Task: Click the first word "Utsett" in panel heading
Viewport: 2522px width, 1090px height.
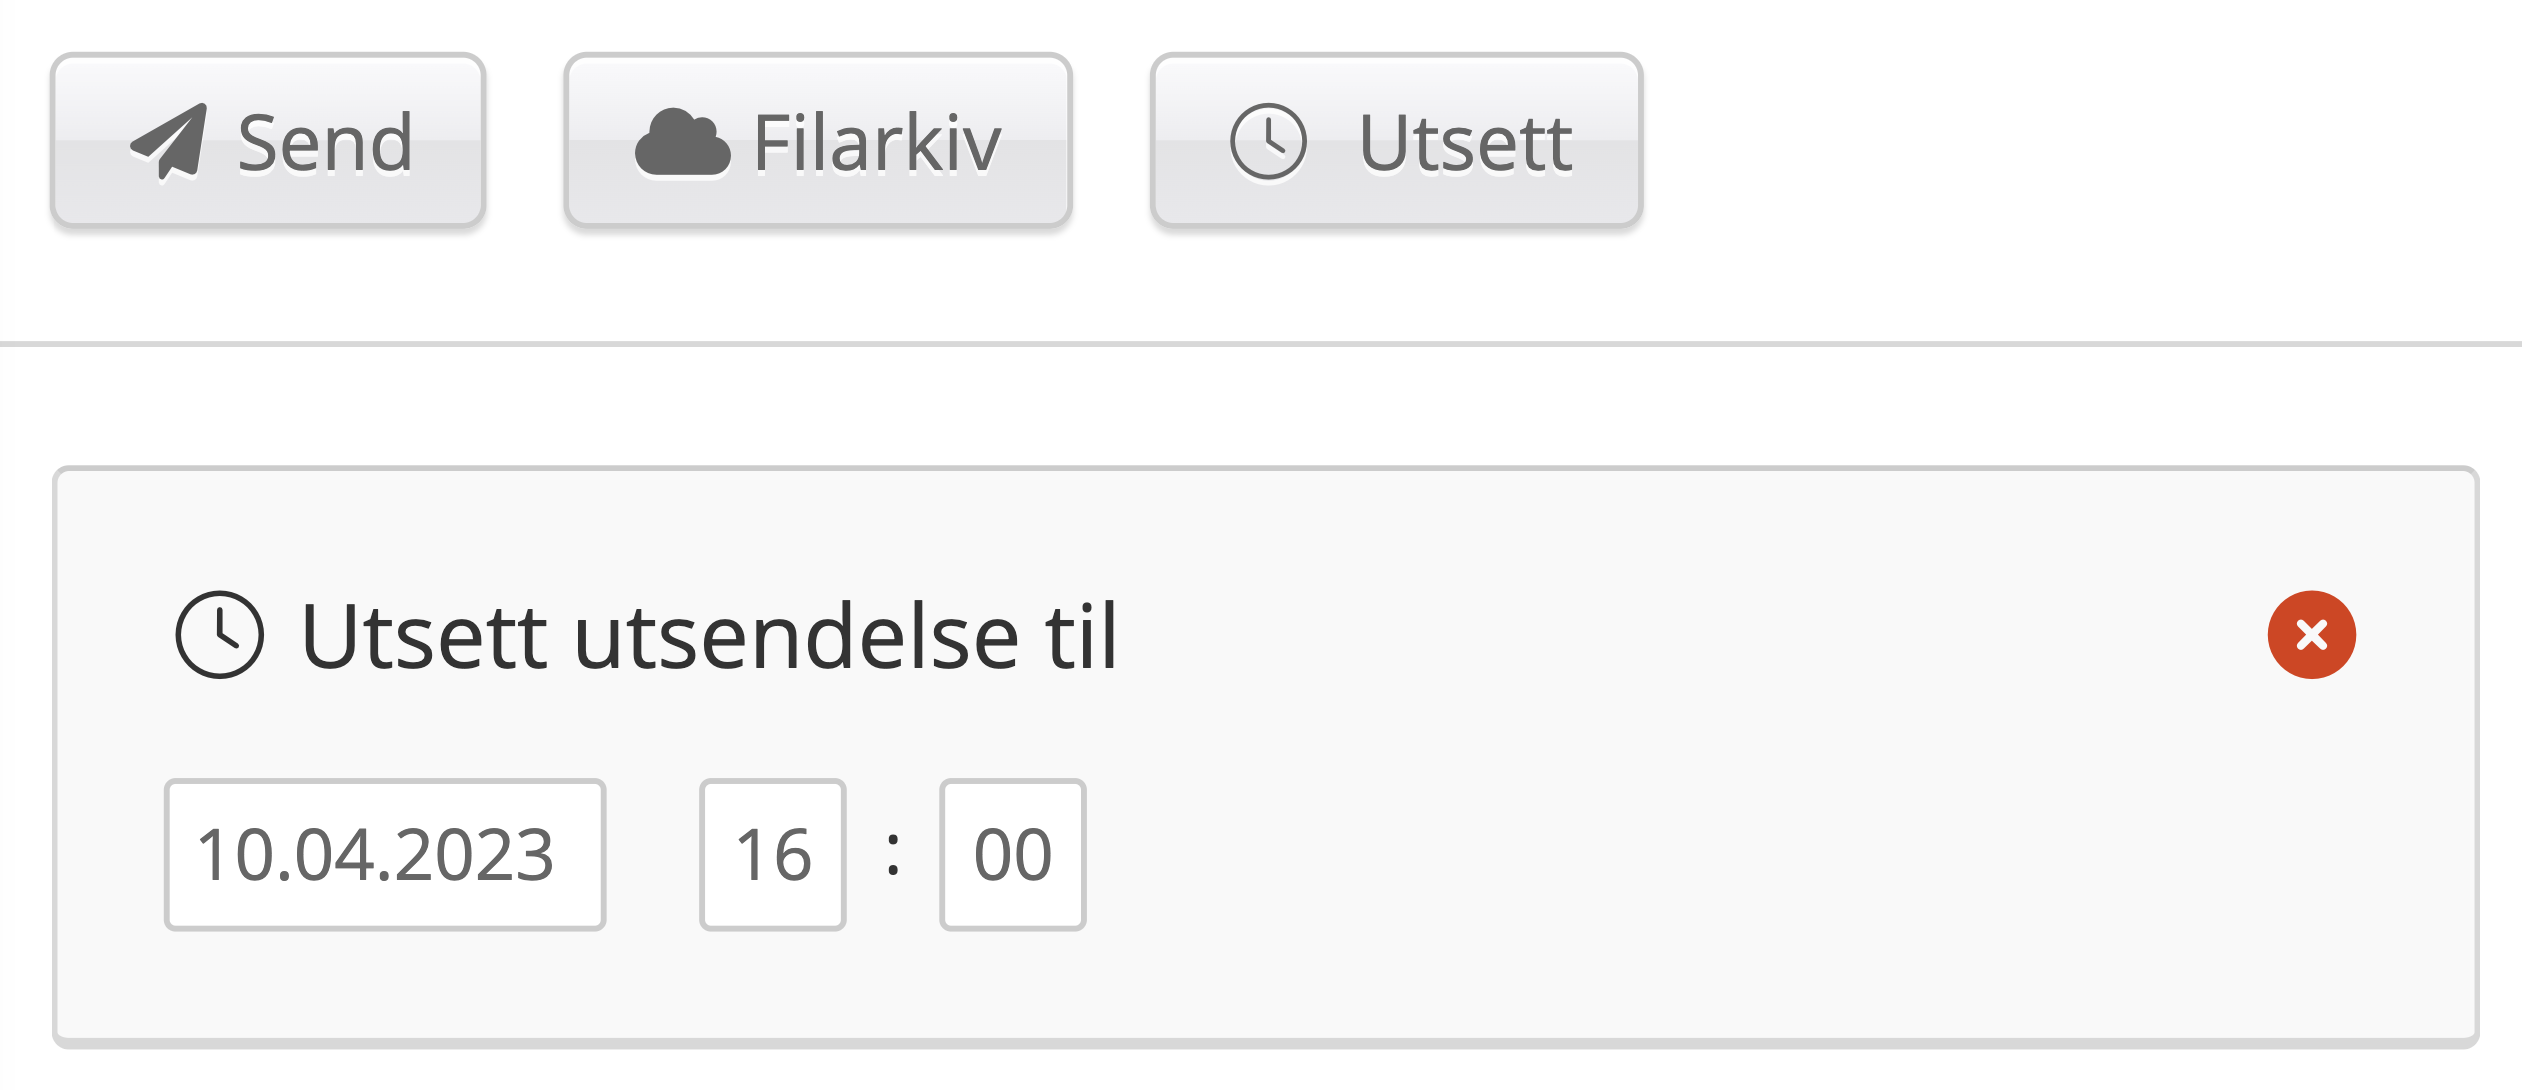Action: [x=424, y=636]
